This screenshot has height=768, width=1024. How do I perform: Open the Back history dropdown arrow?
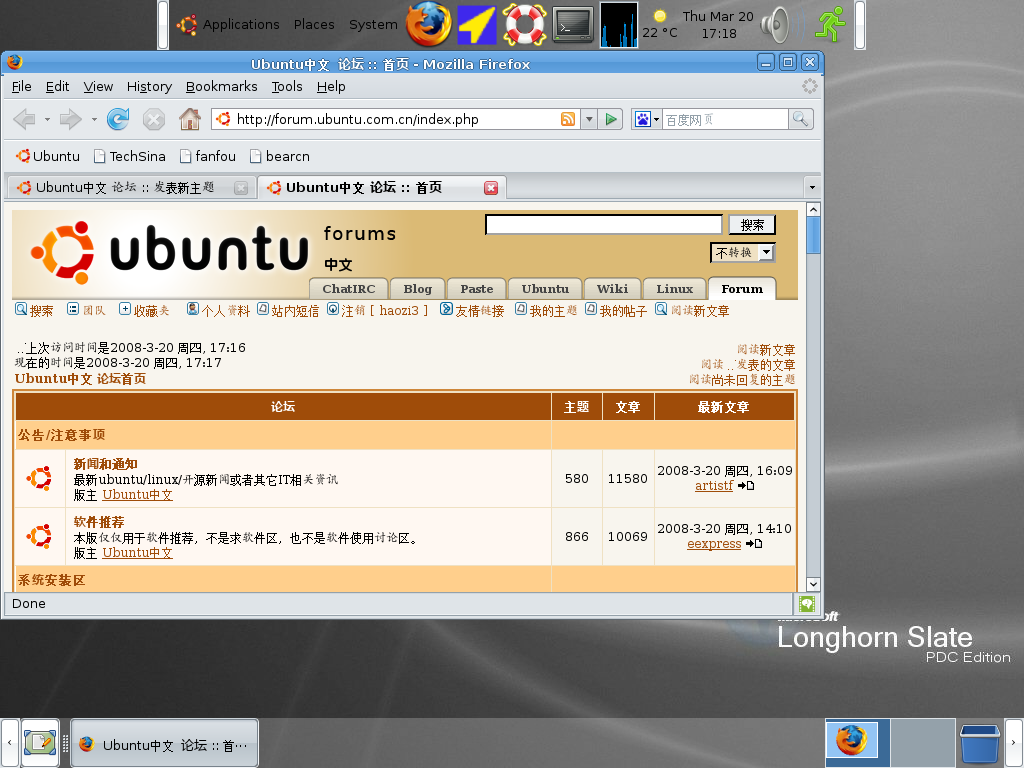coord(47,120)
